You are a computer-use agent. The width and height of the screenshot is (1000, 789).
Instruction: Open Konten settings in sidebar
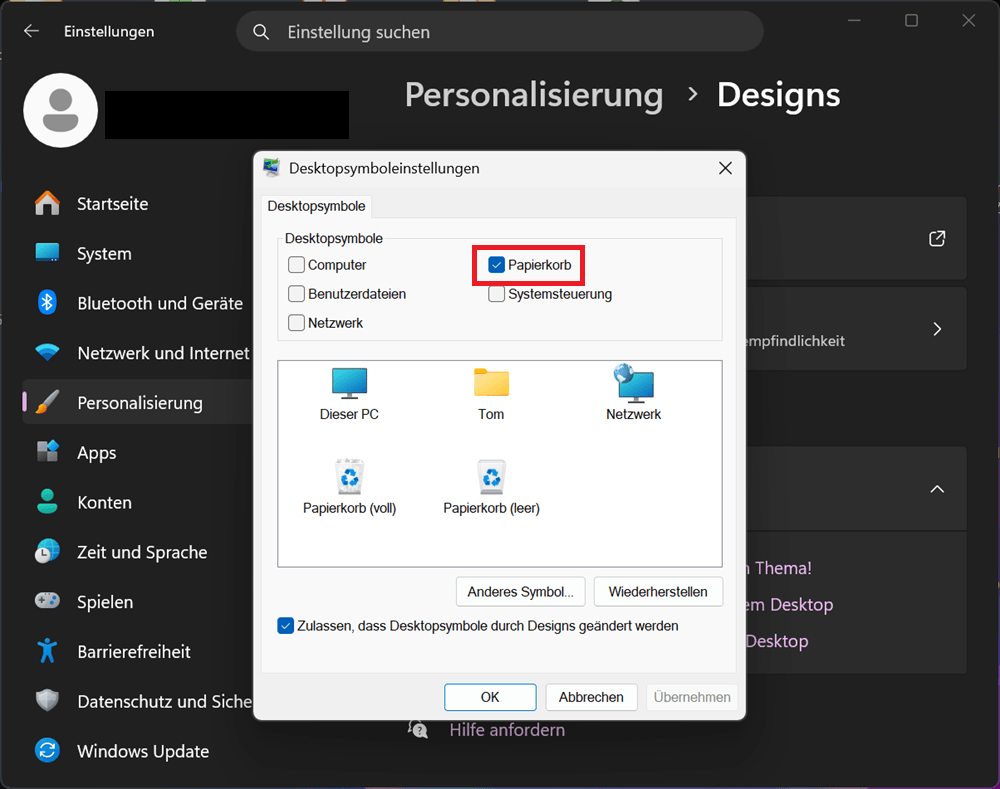(137, 503)
